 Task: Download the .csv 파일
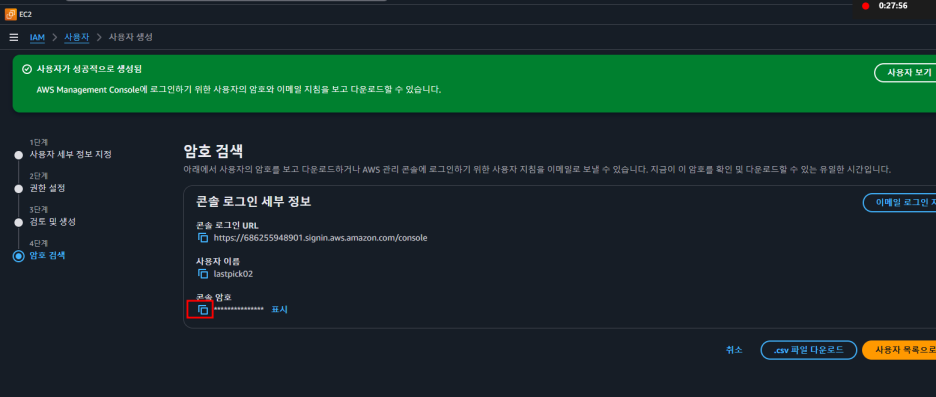(809, 350)
